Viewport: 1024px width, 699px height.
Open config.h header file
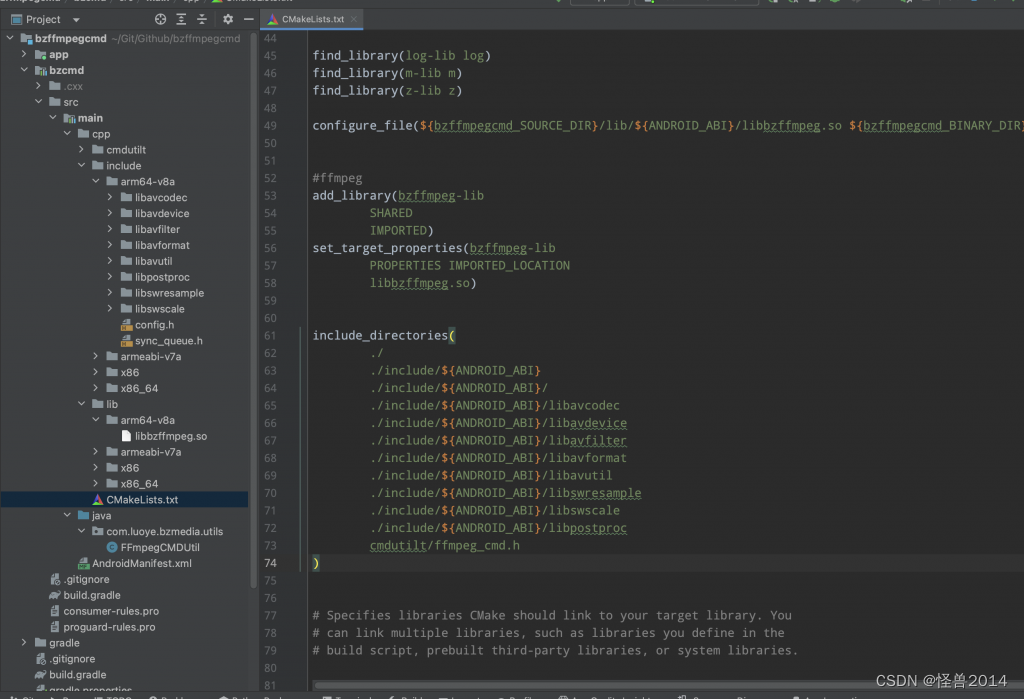(x=154, y=325)
